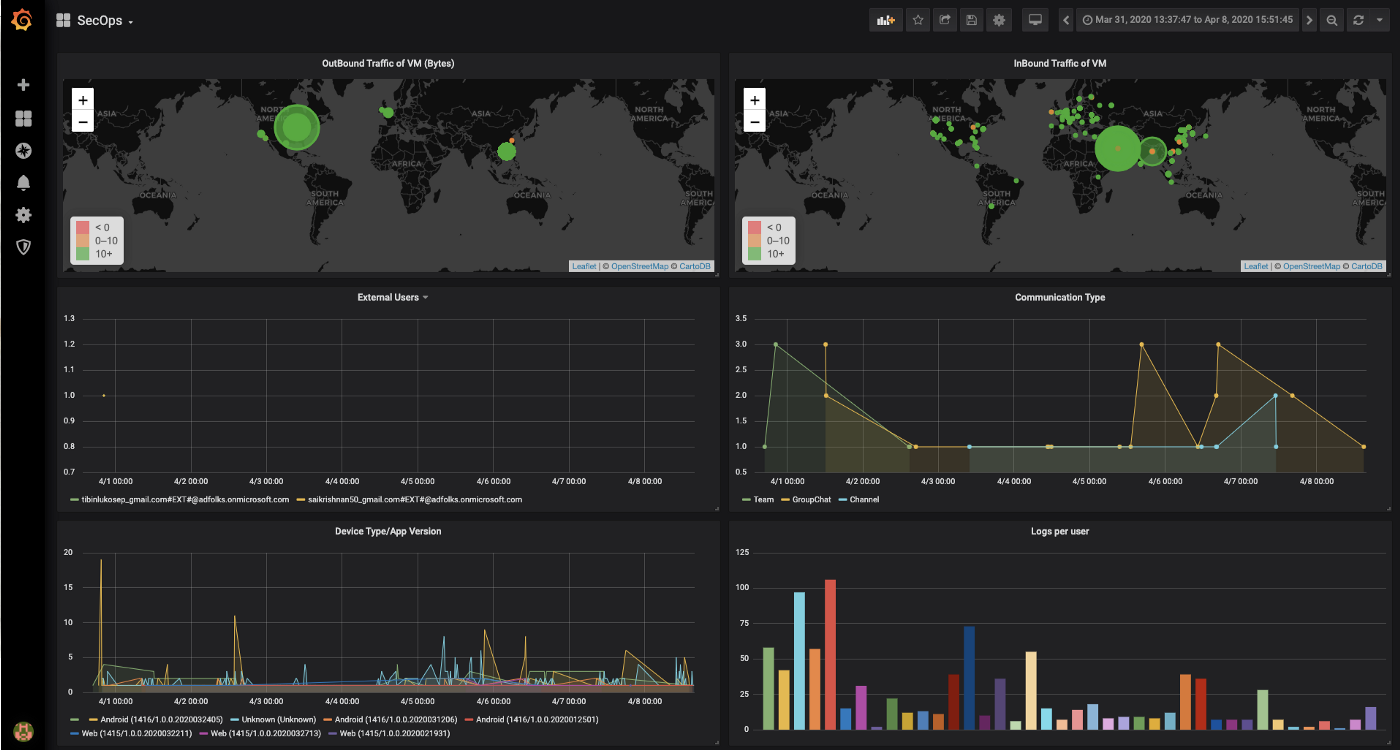This screenshot has width=1400, height=750.
Task: Click the Share dashboard icon
Action: click(944, 20)
